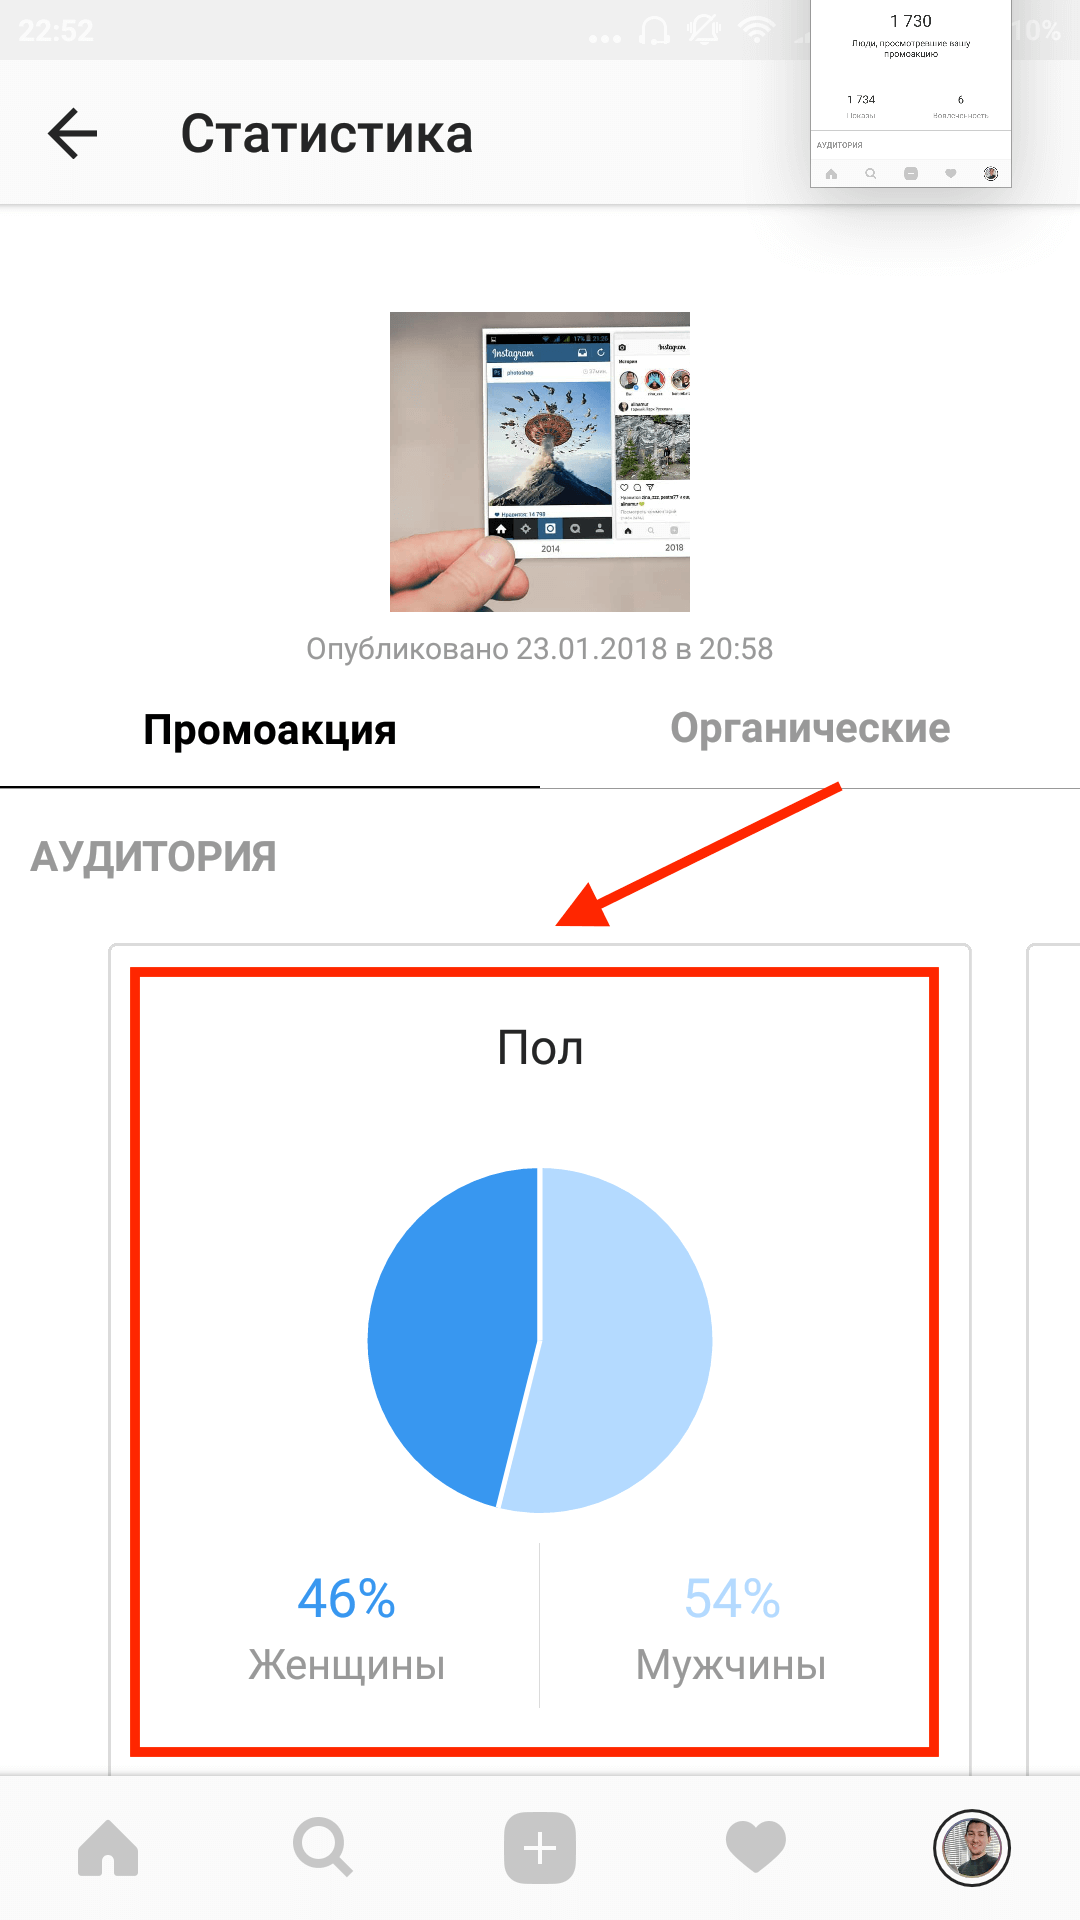Open the Home feed icon
The image size is (1080, 1920).
pyautogui.click(x=108, y=1848)
